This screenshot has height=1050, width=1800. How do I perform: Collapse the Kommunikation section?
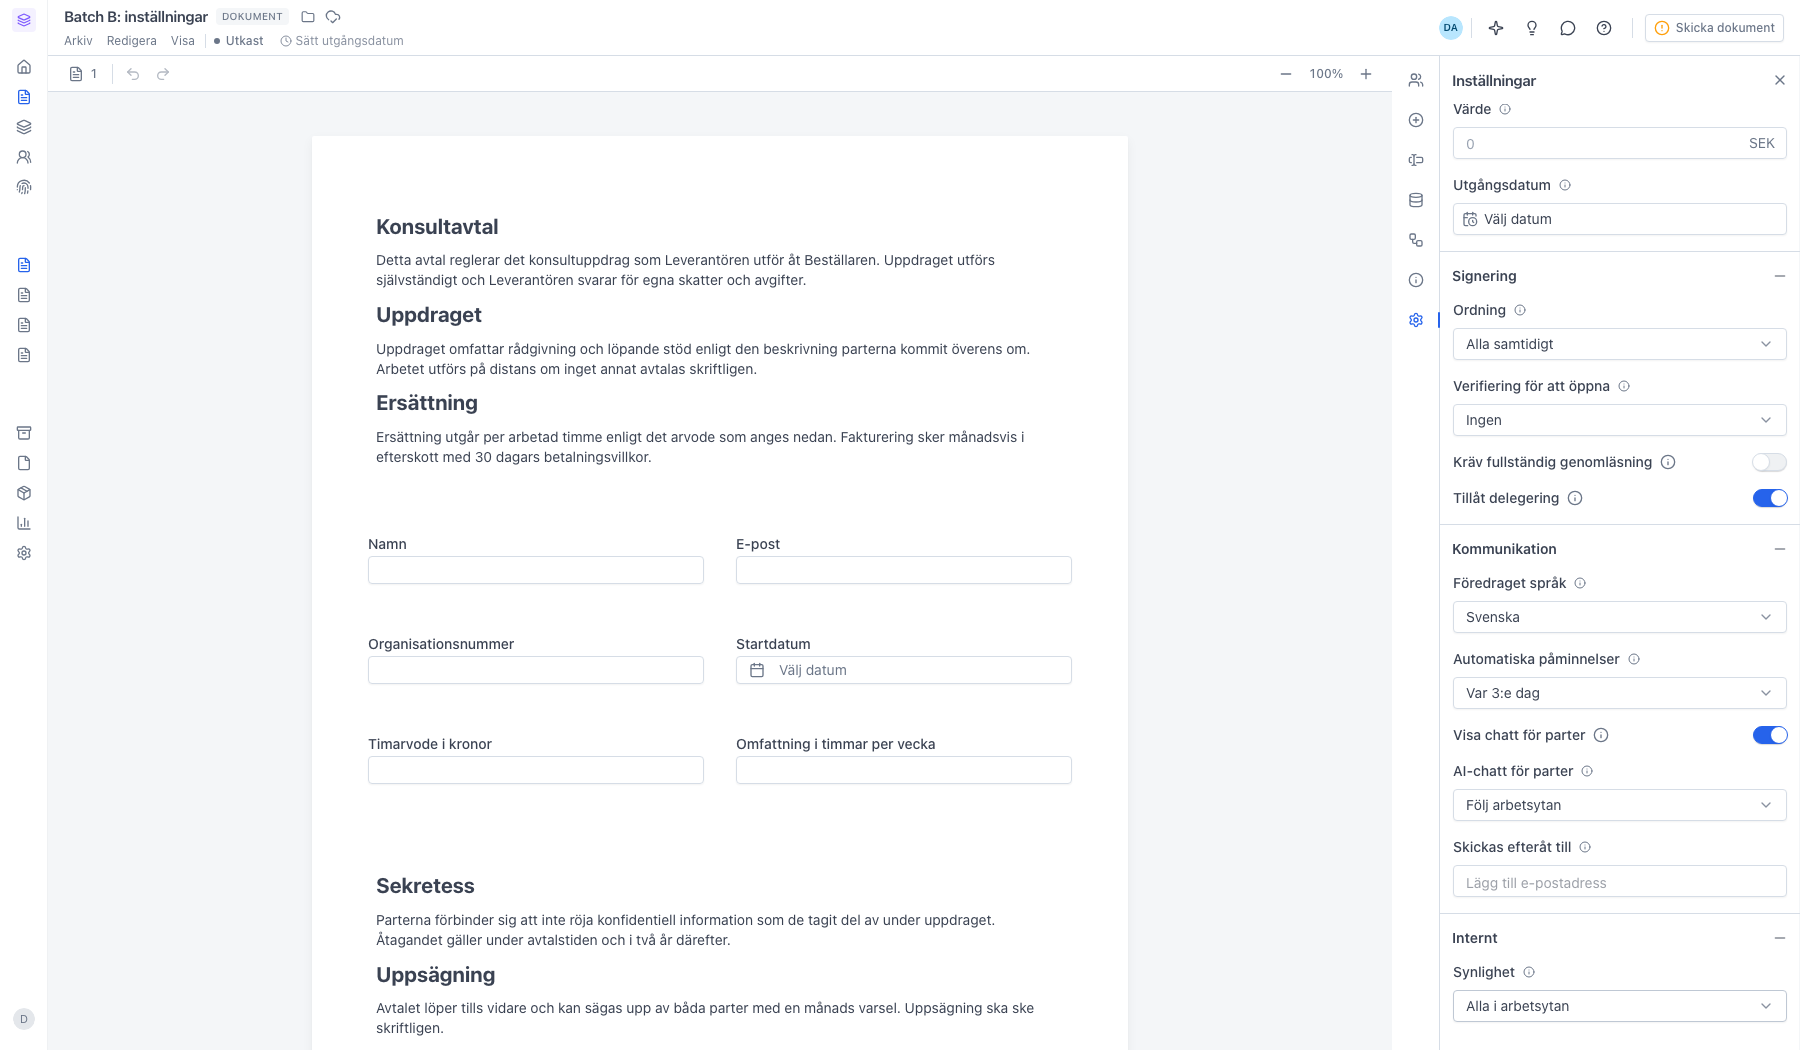coord(1779,549)
